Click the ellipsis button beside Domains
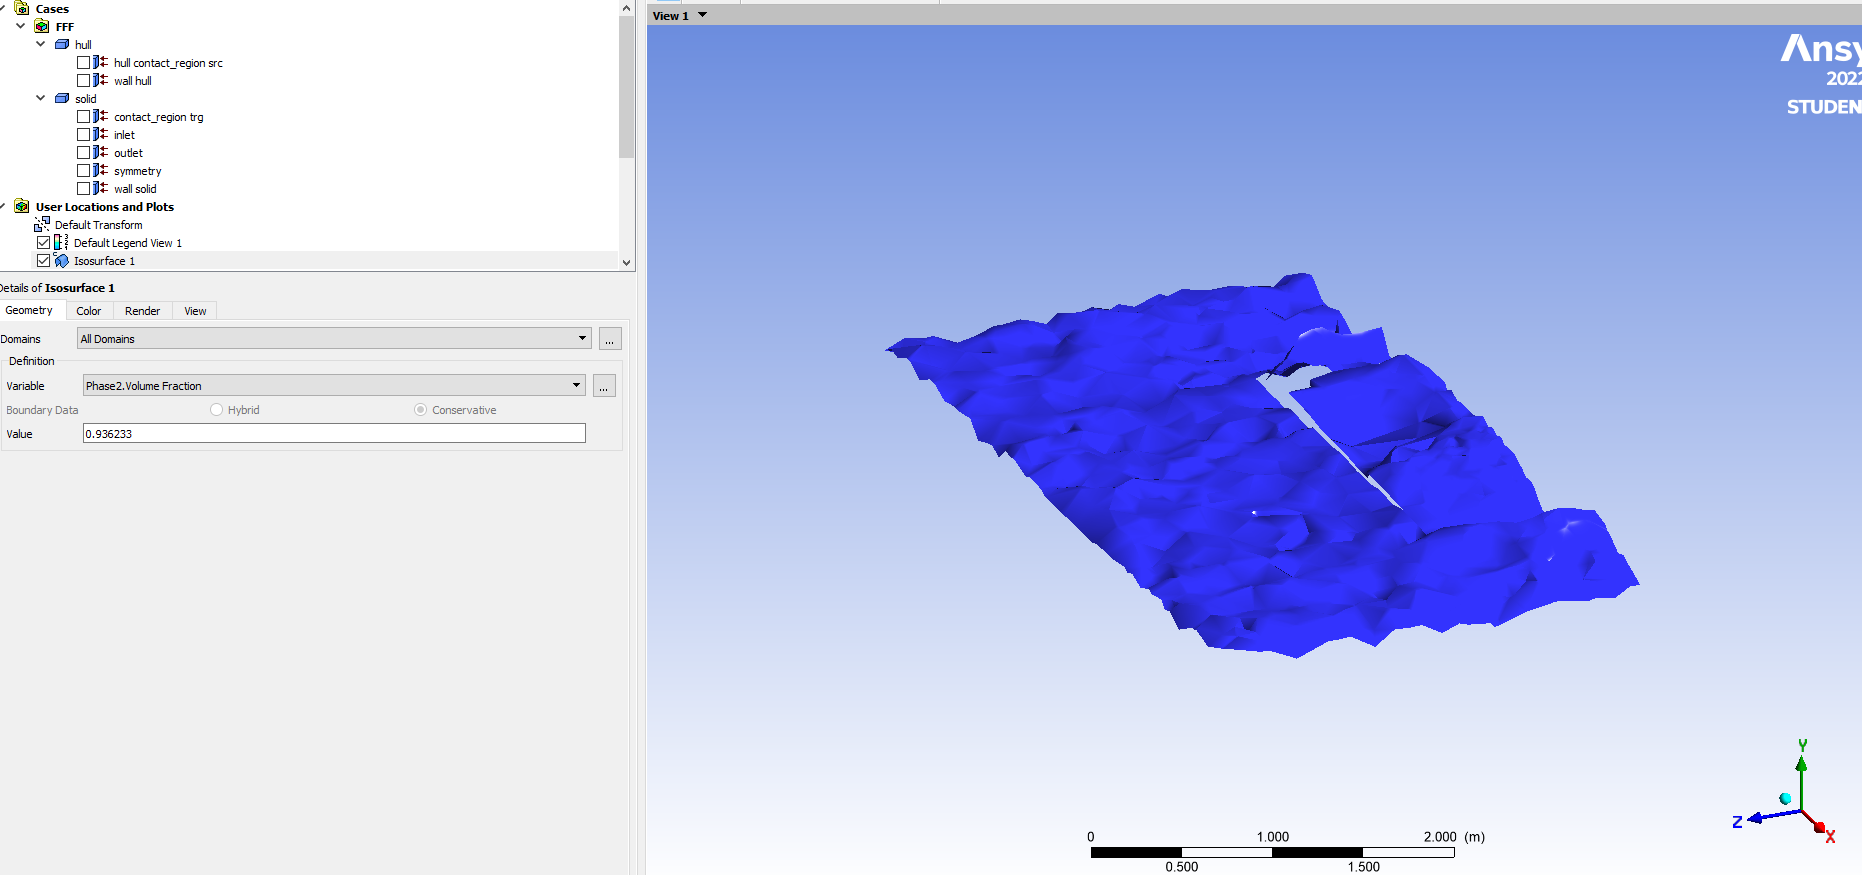 click(609, 340)
